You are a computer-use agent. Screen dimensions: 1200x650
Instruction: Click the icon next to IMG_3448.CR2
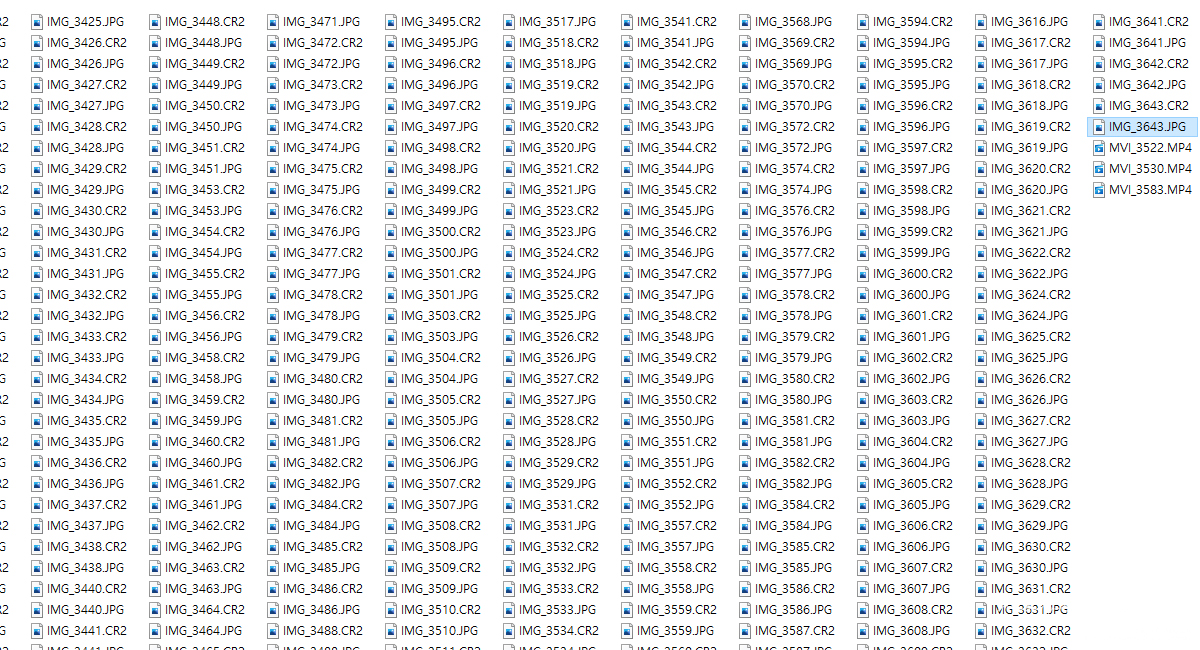[x=155, y=21]
